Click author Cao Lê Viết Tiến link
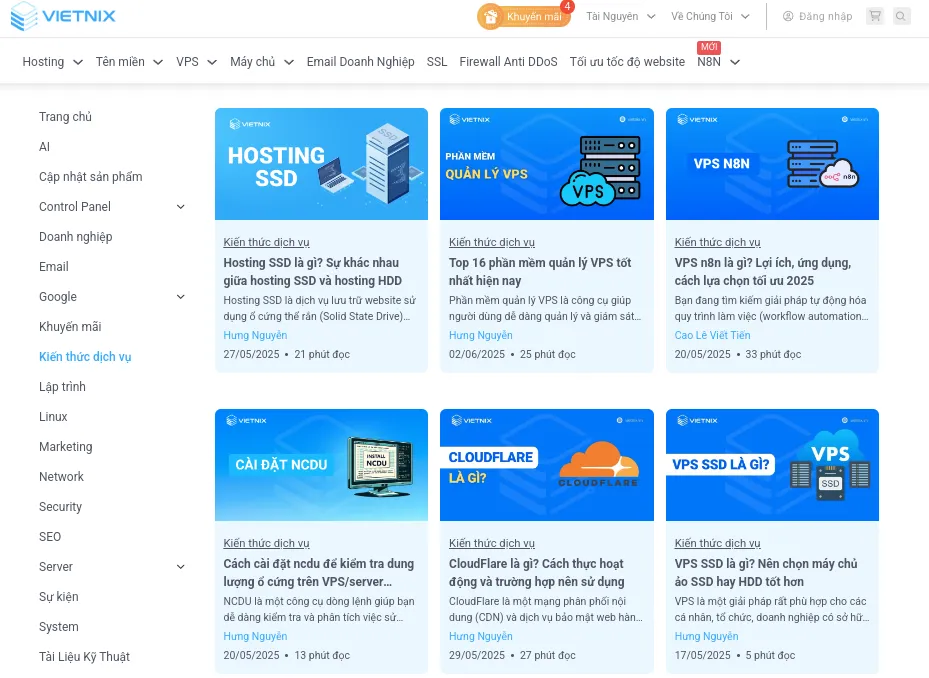Image resolution: width=929 pixels, height=678 pixels. [x=712, y=336]
